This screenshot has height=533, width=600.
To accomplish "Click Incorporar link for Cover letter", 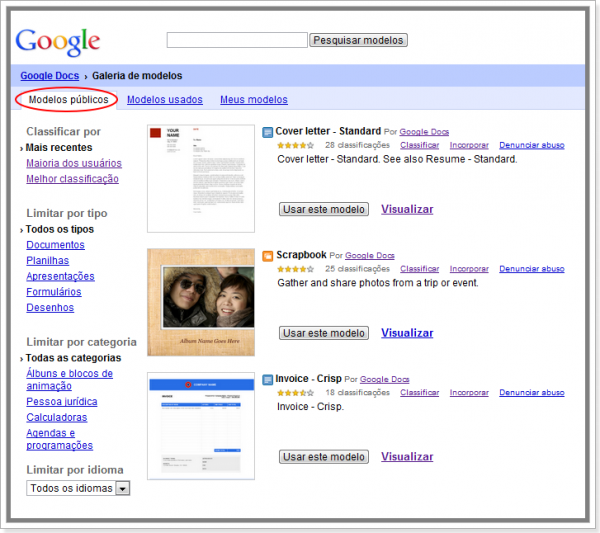I will coord(469,145).
